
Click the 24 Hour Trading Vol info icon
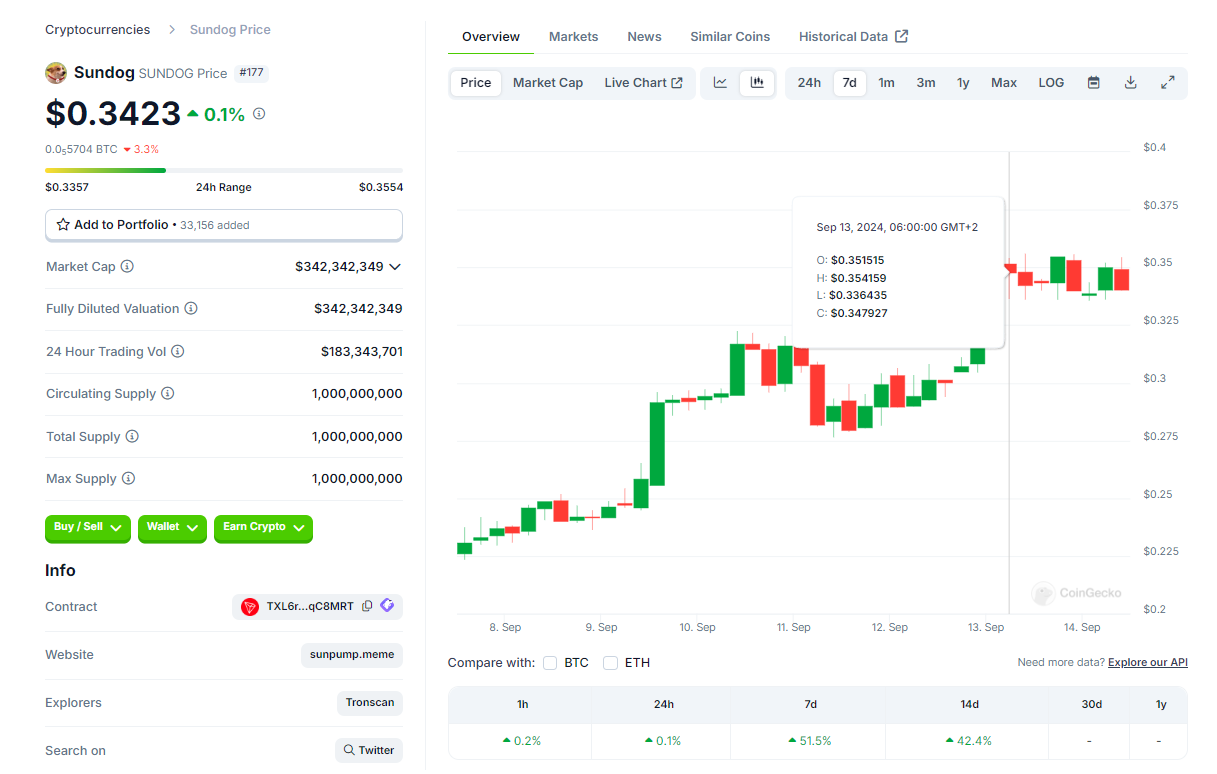[178, 352]
